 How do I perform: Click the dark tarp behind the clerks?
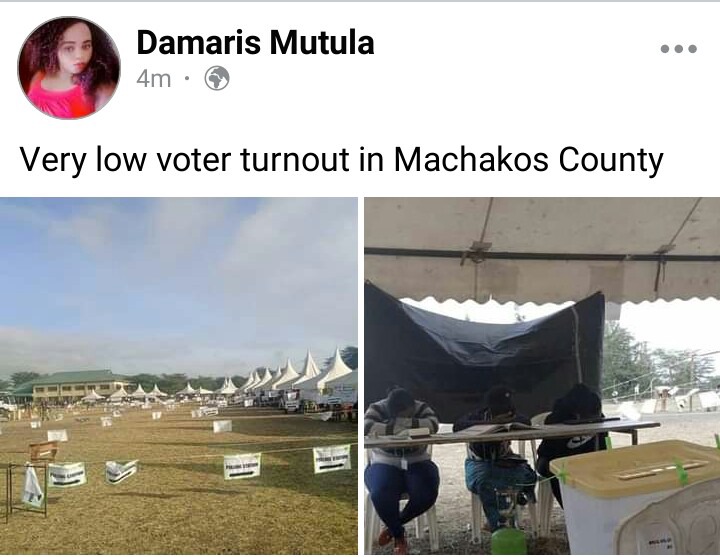482,349
